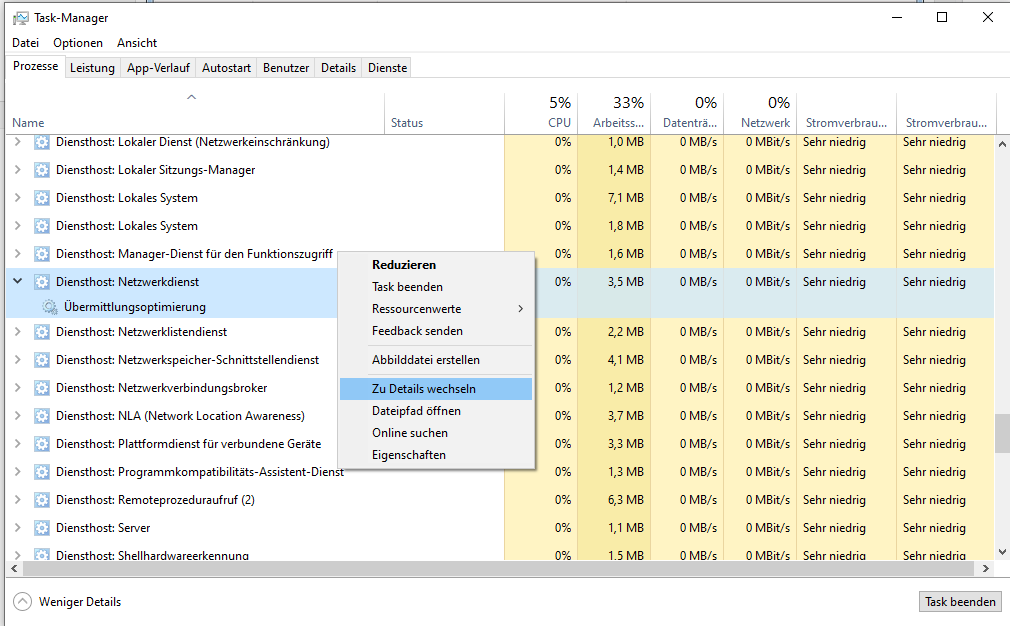Screen dimensions: 1010x626
Task: Expand Diensthost: Remoteprozeduraufruf (2)
Action: tap(18, 500)
